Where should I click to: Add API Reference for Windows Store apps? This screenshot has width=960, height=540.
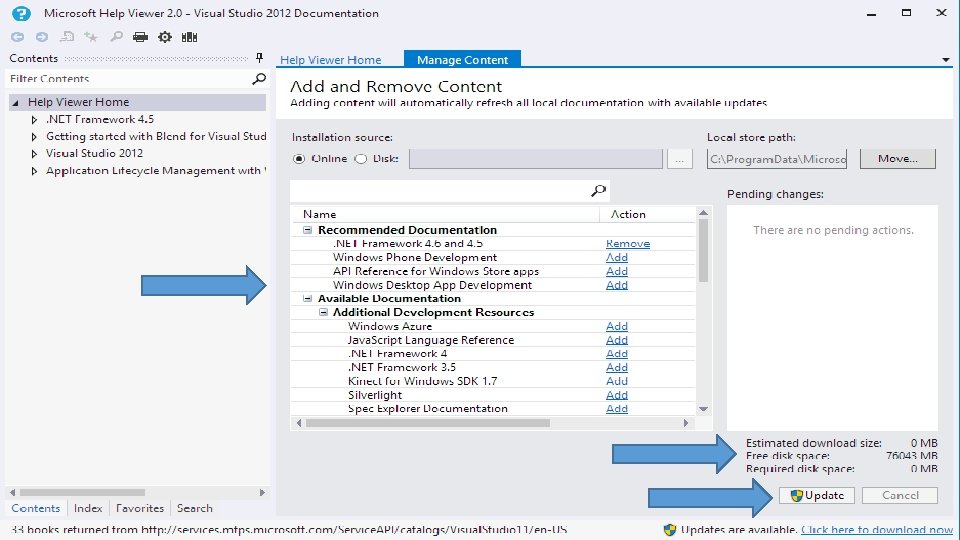point(617,271)
